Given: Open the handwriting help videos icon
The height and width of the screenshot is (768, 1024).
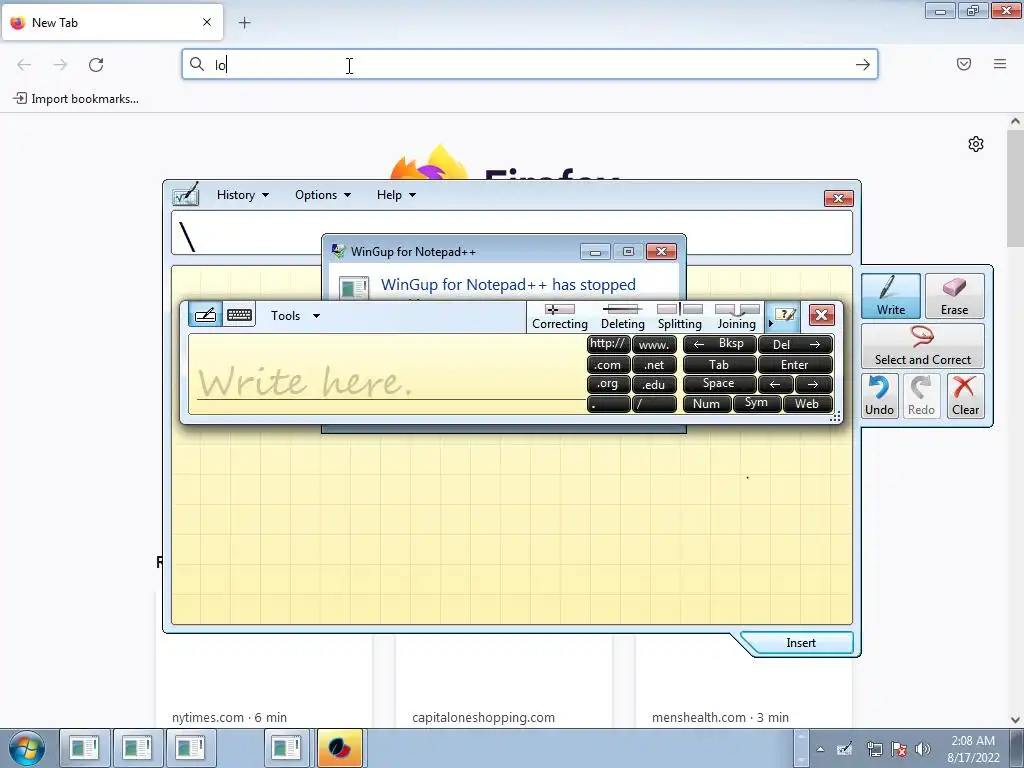Looking at the screenshot, I should [784, 315].
